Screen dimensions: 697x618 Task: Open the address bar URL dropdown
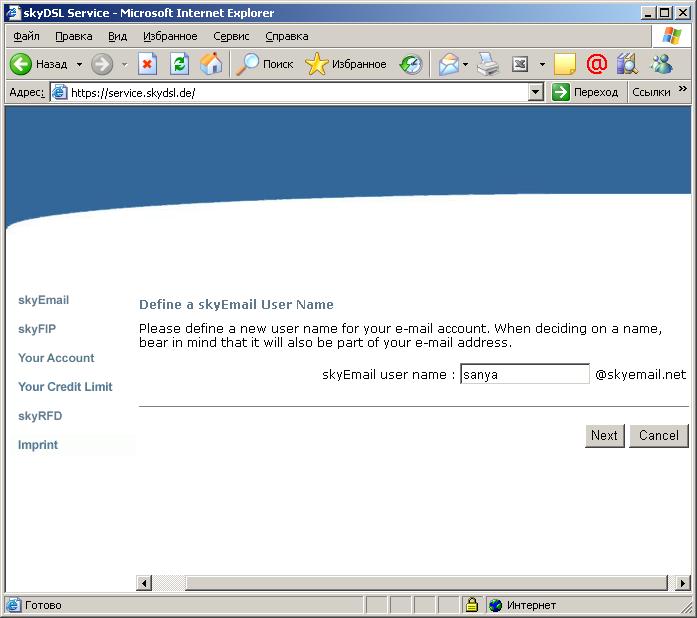click(x=536, y=92)
